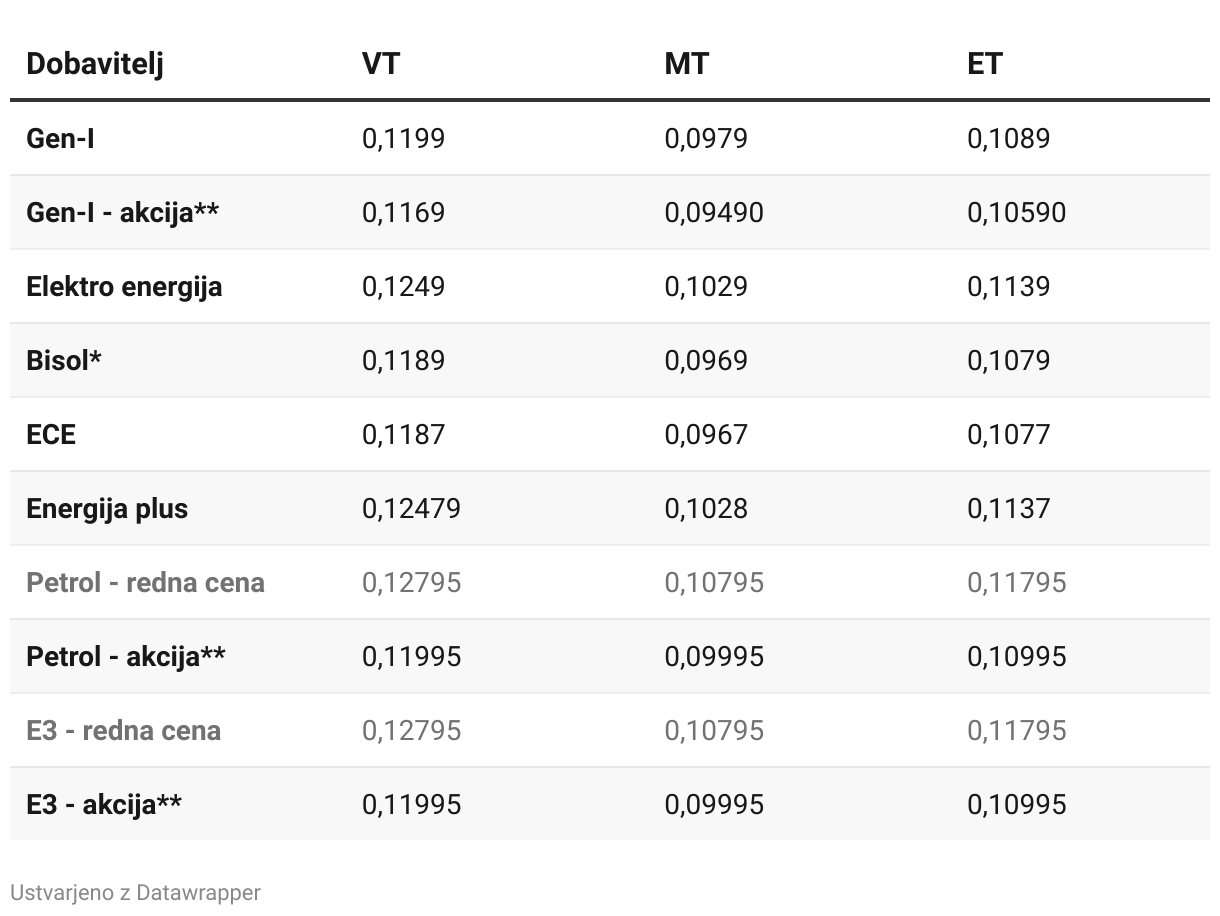Click the Elektro energija supplier name
Viewport: 1220px width, 916px height.
124,286
